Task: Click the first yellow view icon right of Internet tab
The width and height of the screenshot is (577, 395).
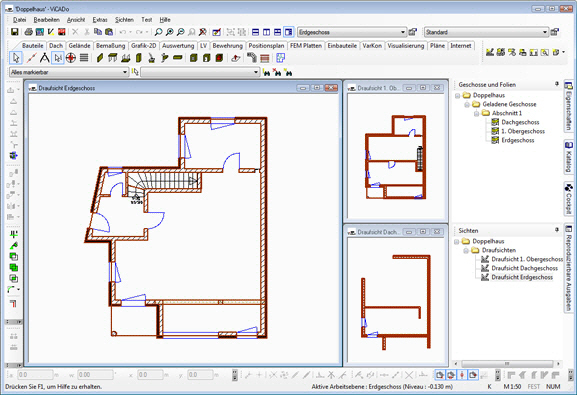Action: pyautogui.click(x=490, y=52)
